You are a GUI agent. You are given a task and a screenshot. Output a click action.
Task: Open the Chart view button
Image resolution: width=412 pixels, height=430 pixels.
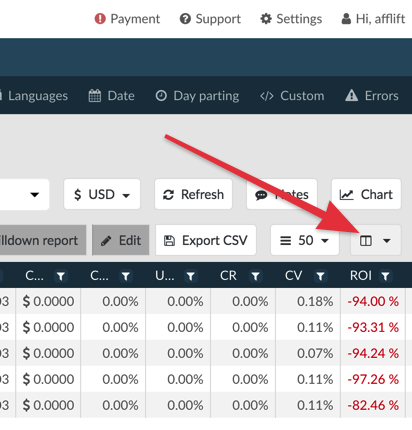click(x=366, y=194)
